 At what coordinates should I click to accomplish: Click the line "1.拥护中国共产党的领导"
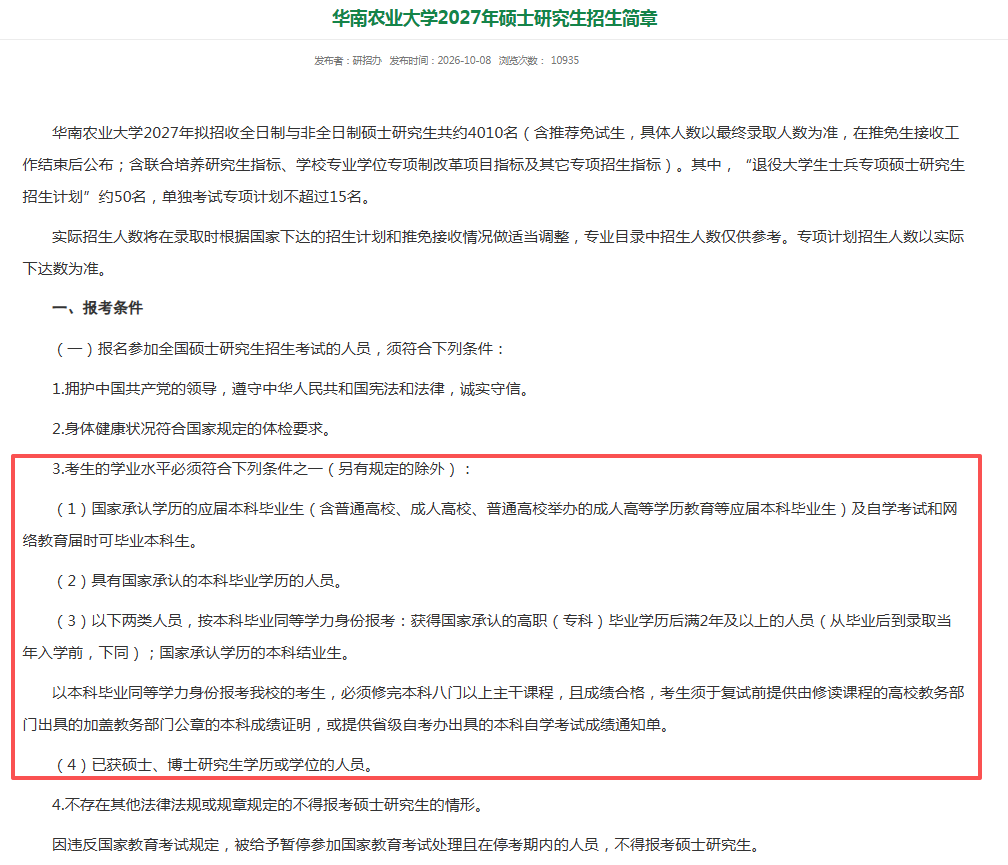(292, 389)
